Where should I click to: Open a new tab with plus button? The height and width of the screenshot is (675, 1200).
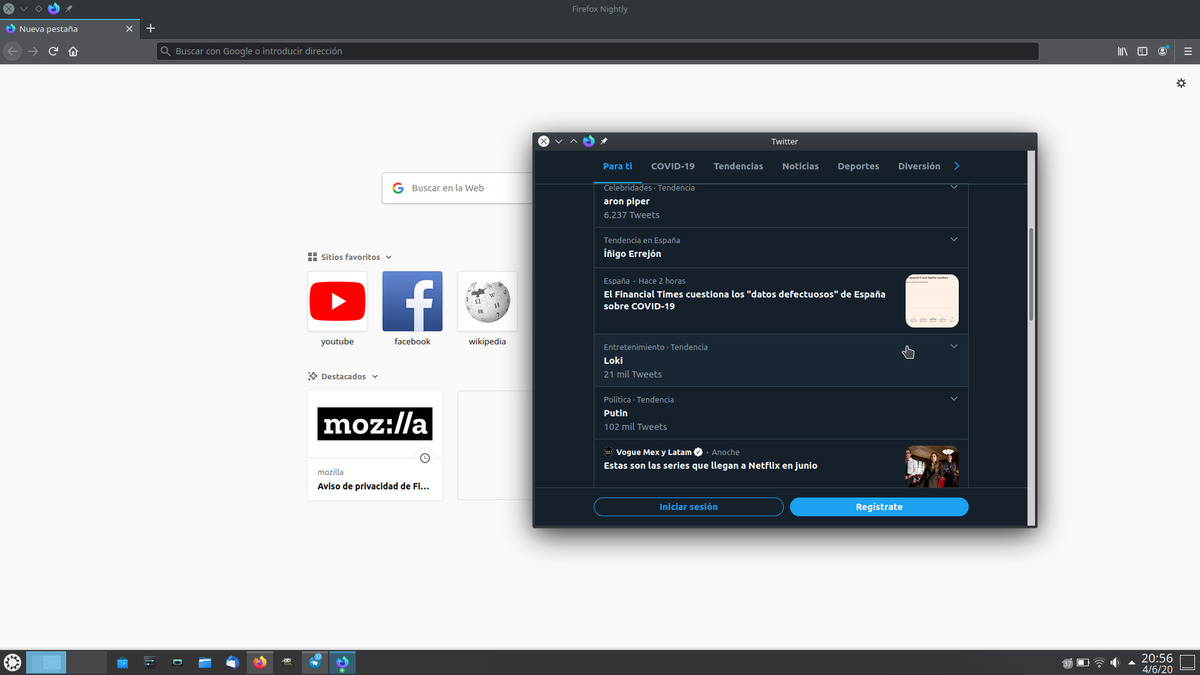[x=150, y=28]
